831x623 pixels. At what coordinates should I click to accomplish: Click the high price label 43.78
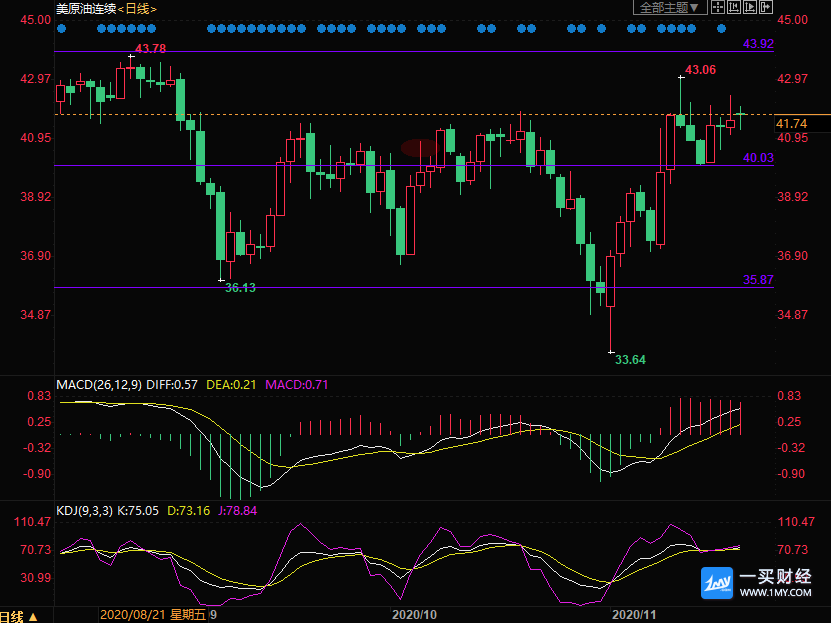[x=151, y=49]
